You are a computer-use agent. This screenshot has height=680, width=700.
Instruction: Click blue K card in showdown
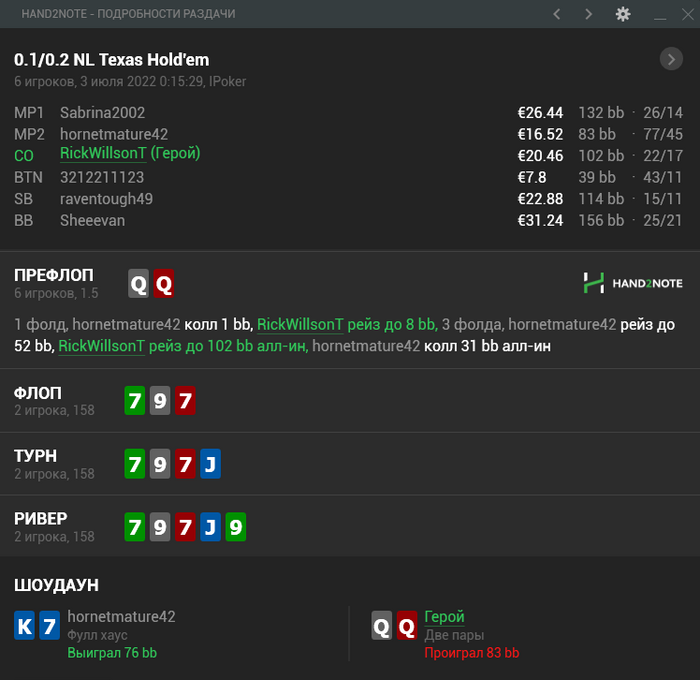[25, 626]
